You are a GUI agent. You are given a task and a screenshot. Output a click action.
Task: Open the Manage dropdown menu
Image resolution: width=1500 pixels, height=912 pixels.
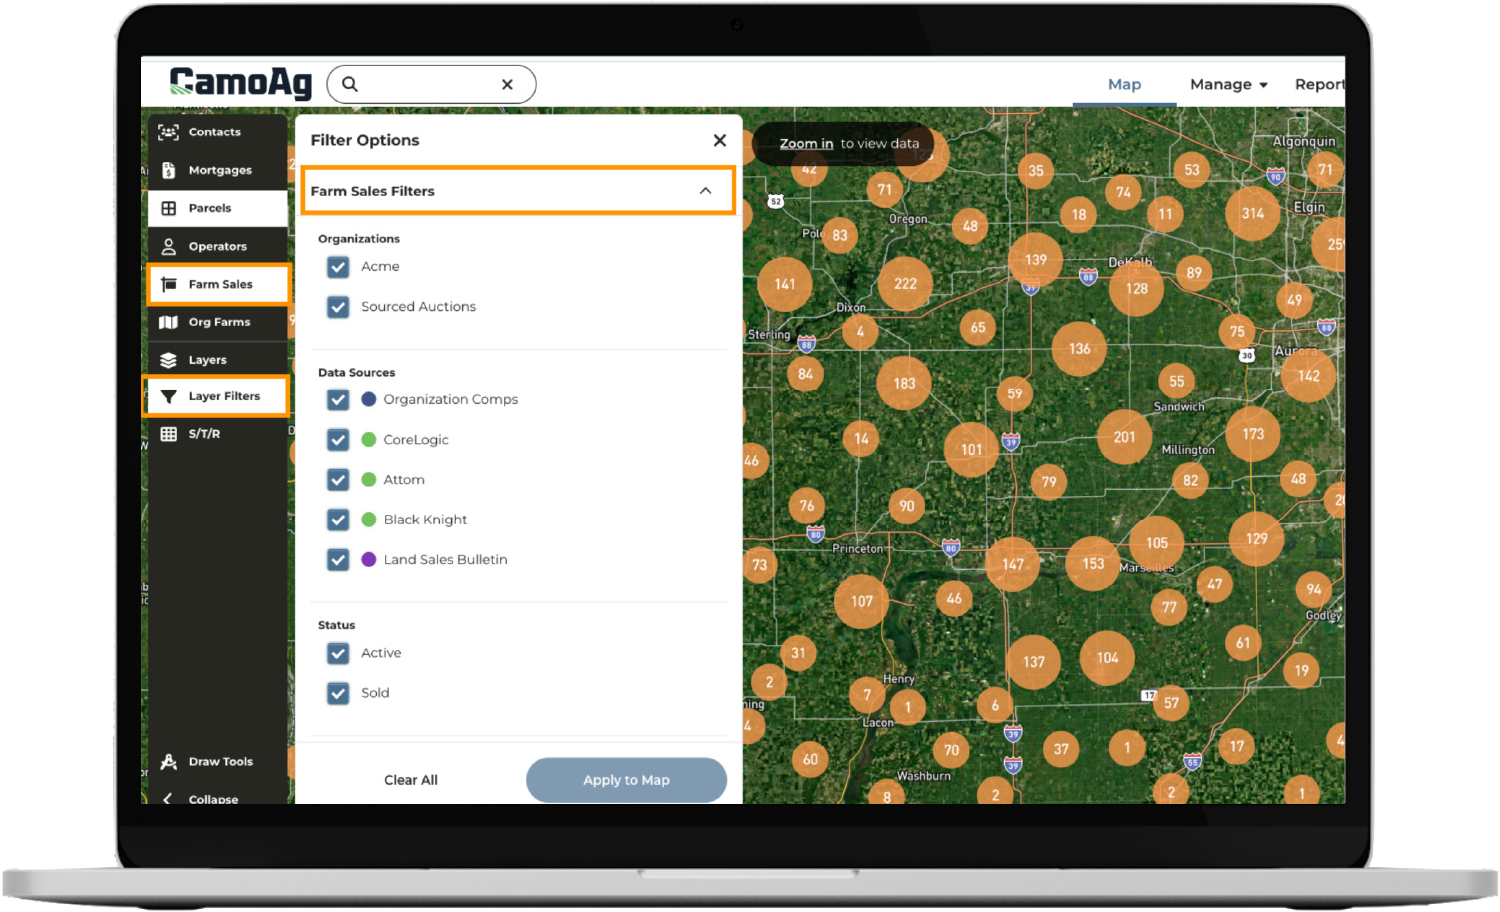click(x=1228, y=85)
